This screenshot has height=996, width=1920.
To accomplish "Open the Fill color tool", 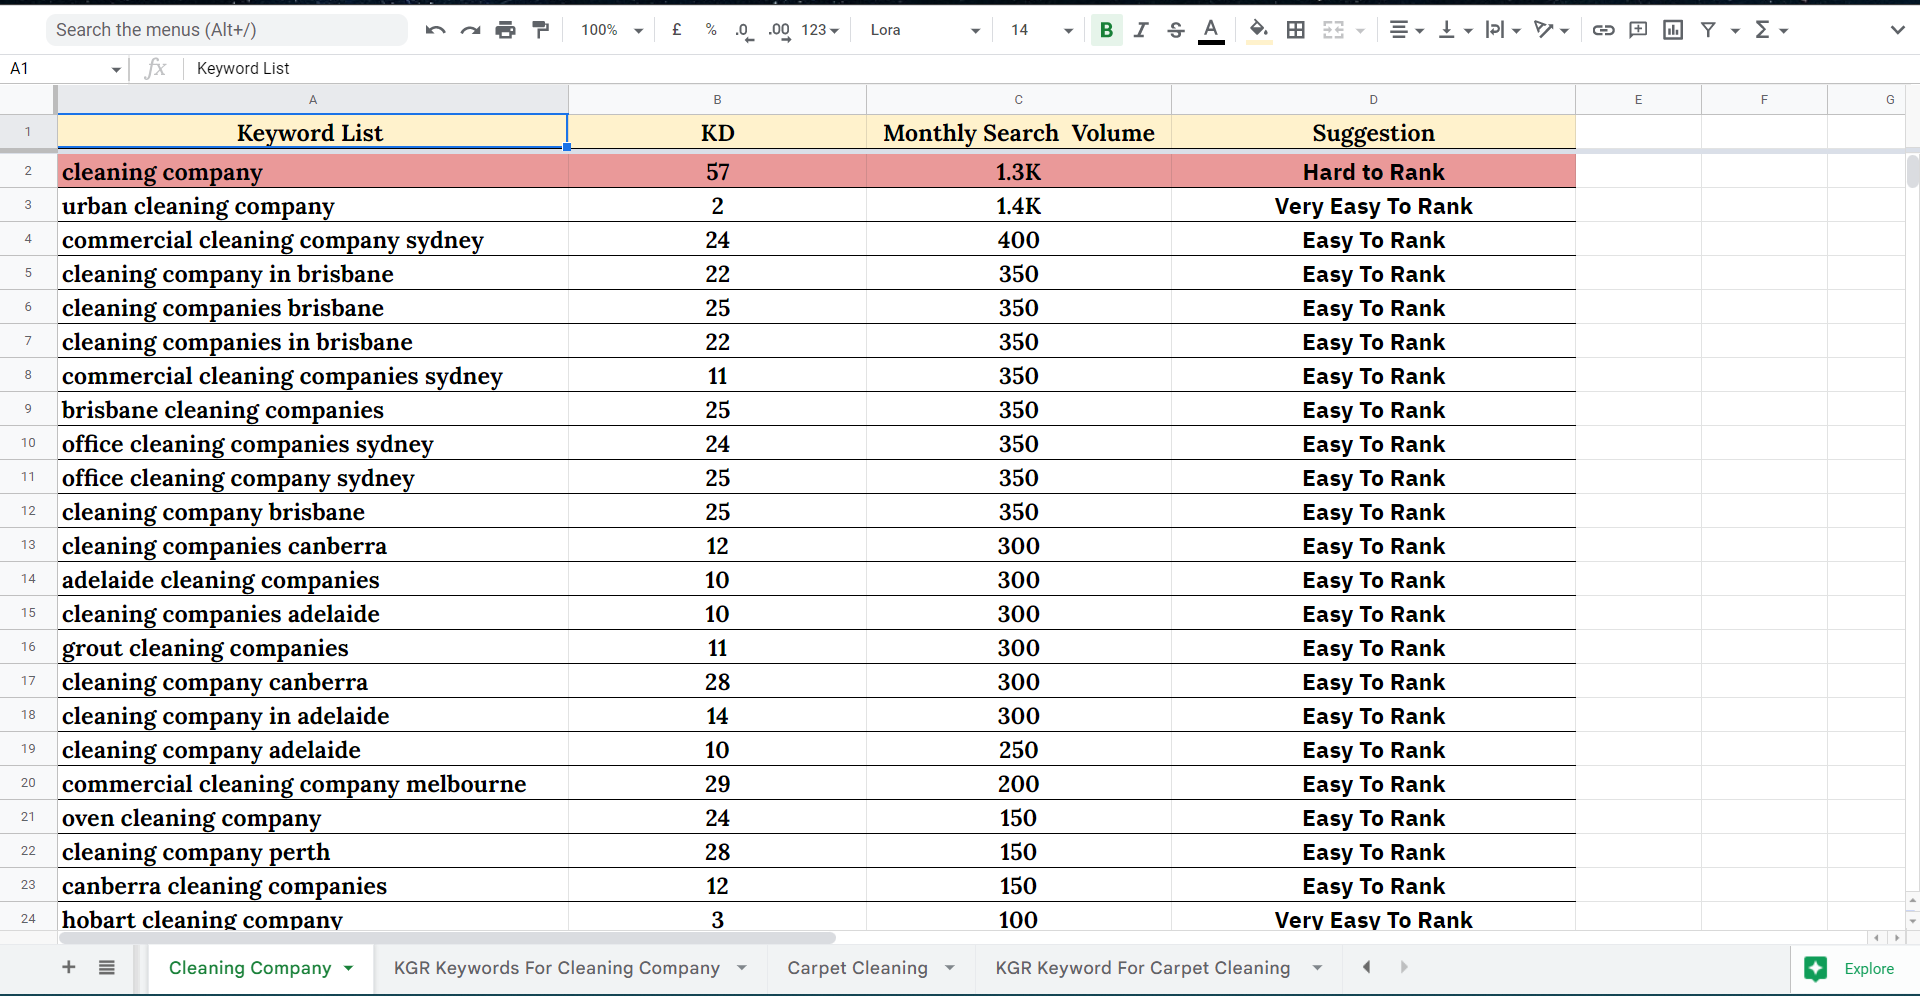I will pyautogui.click(x=1258, y=30).
